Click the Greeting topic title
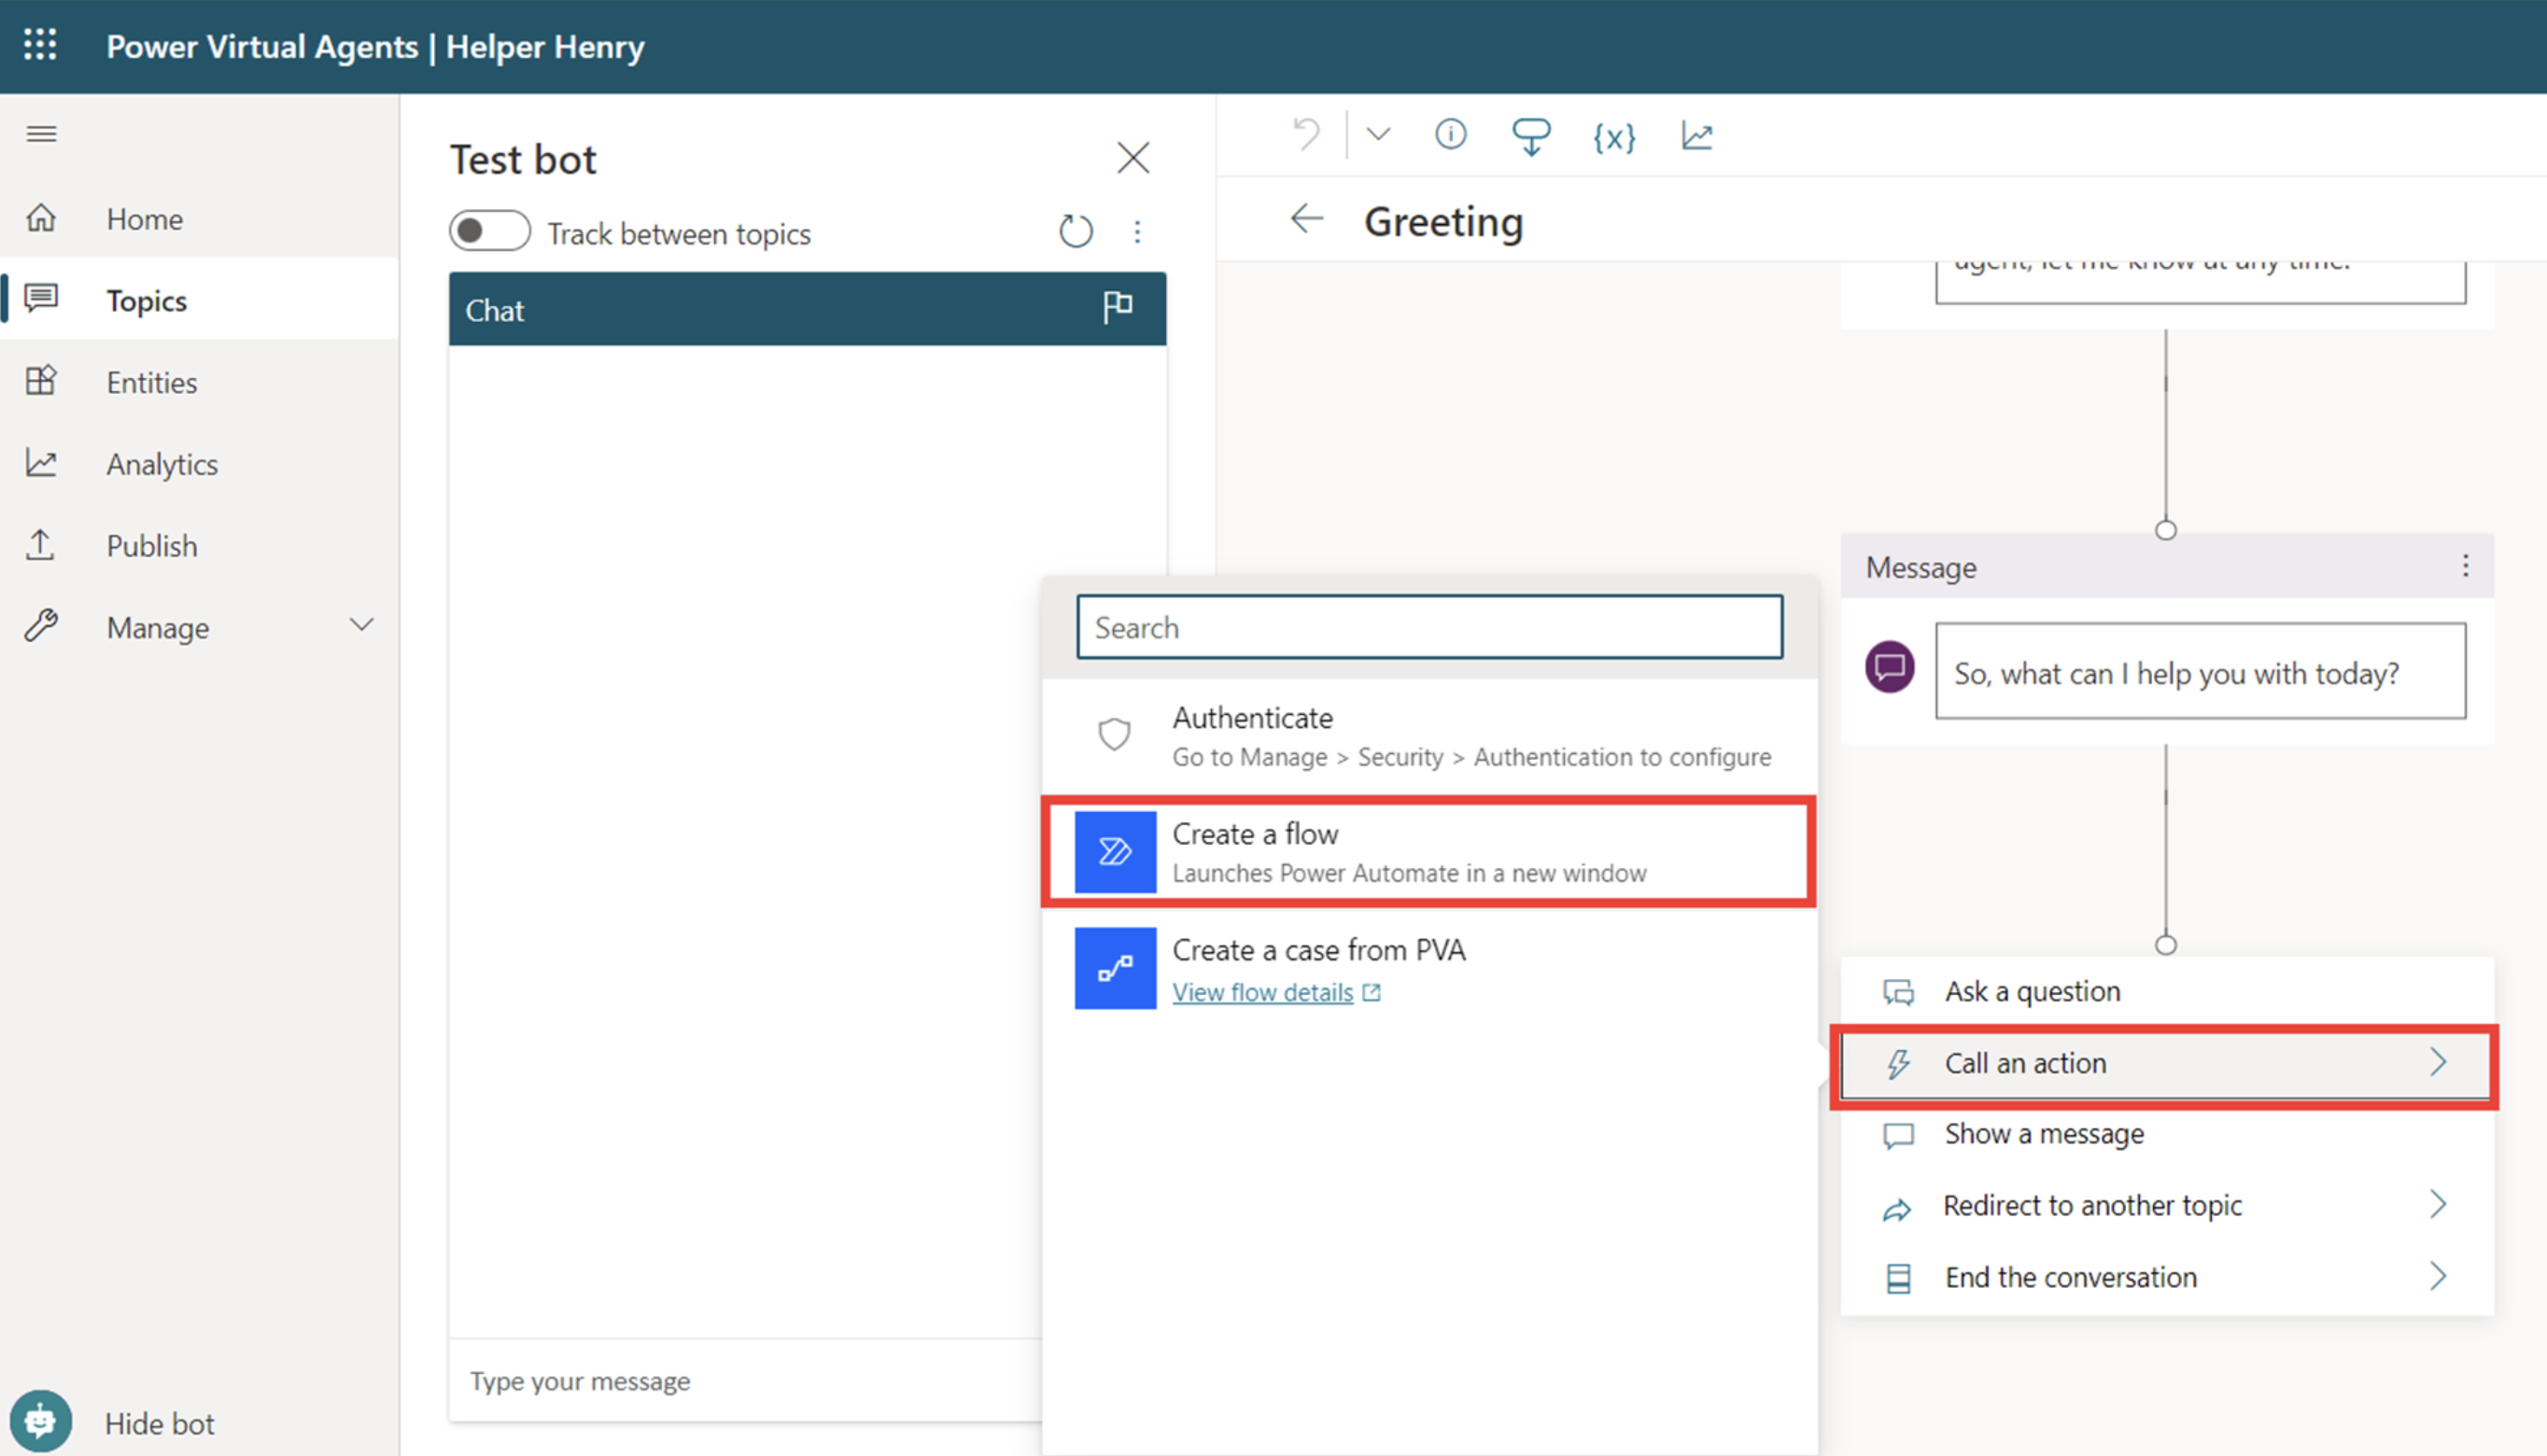 1443,221
